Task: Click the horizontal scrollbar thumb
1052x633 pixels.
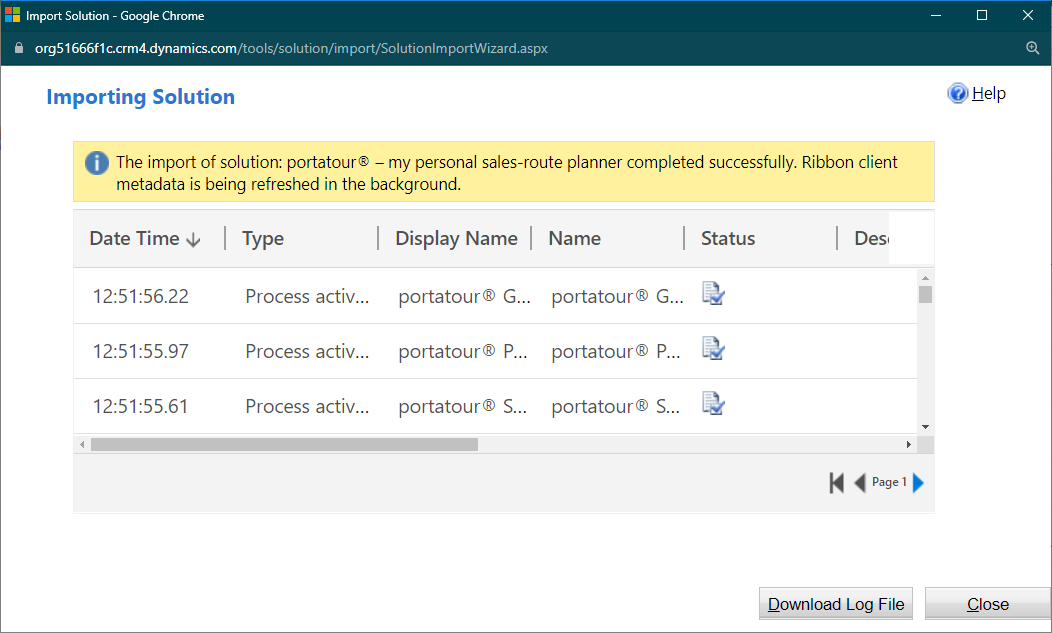Action: point(284,444)
